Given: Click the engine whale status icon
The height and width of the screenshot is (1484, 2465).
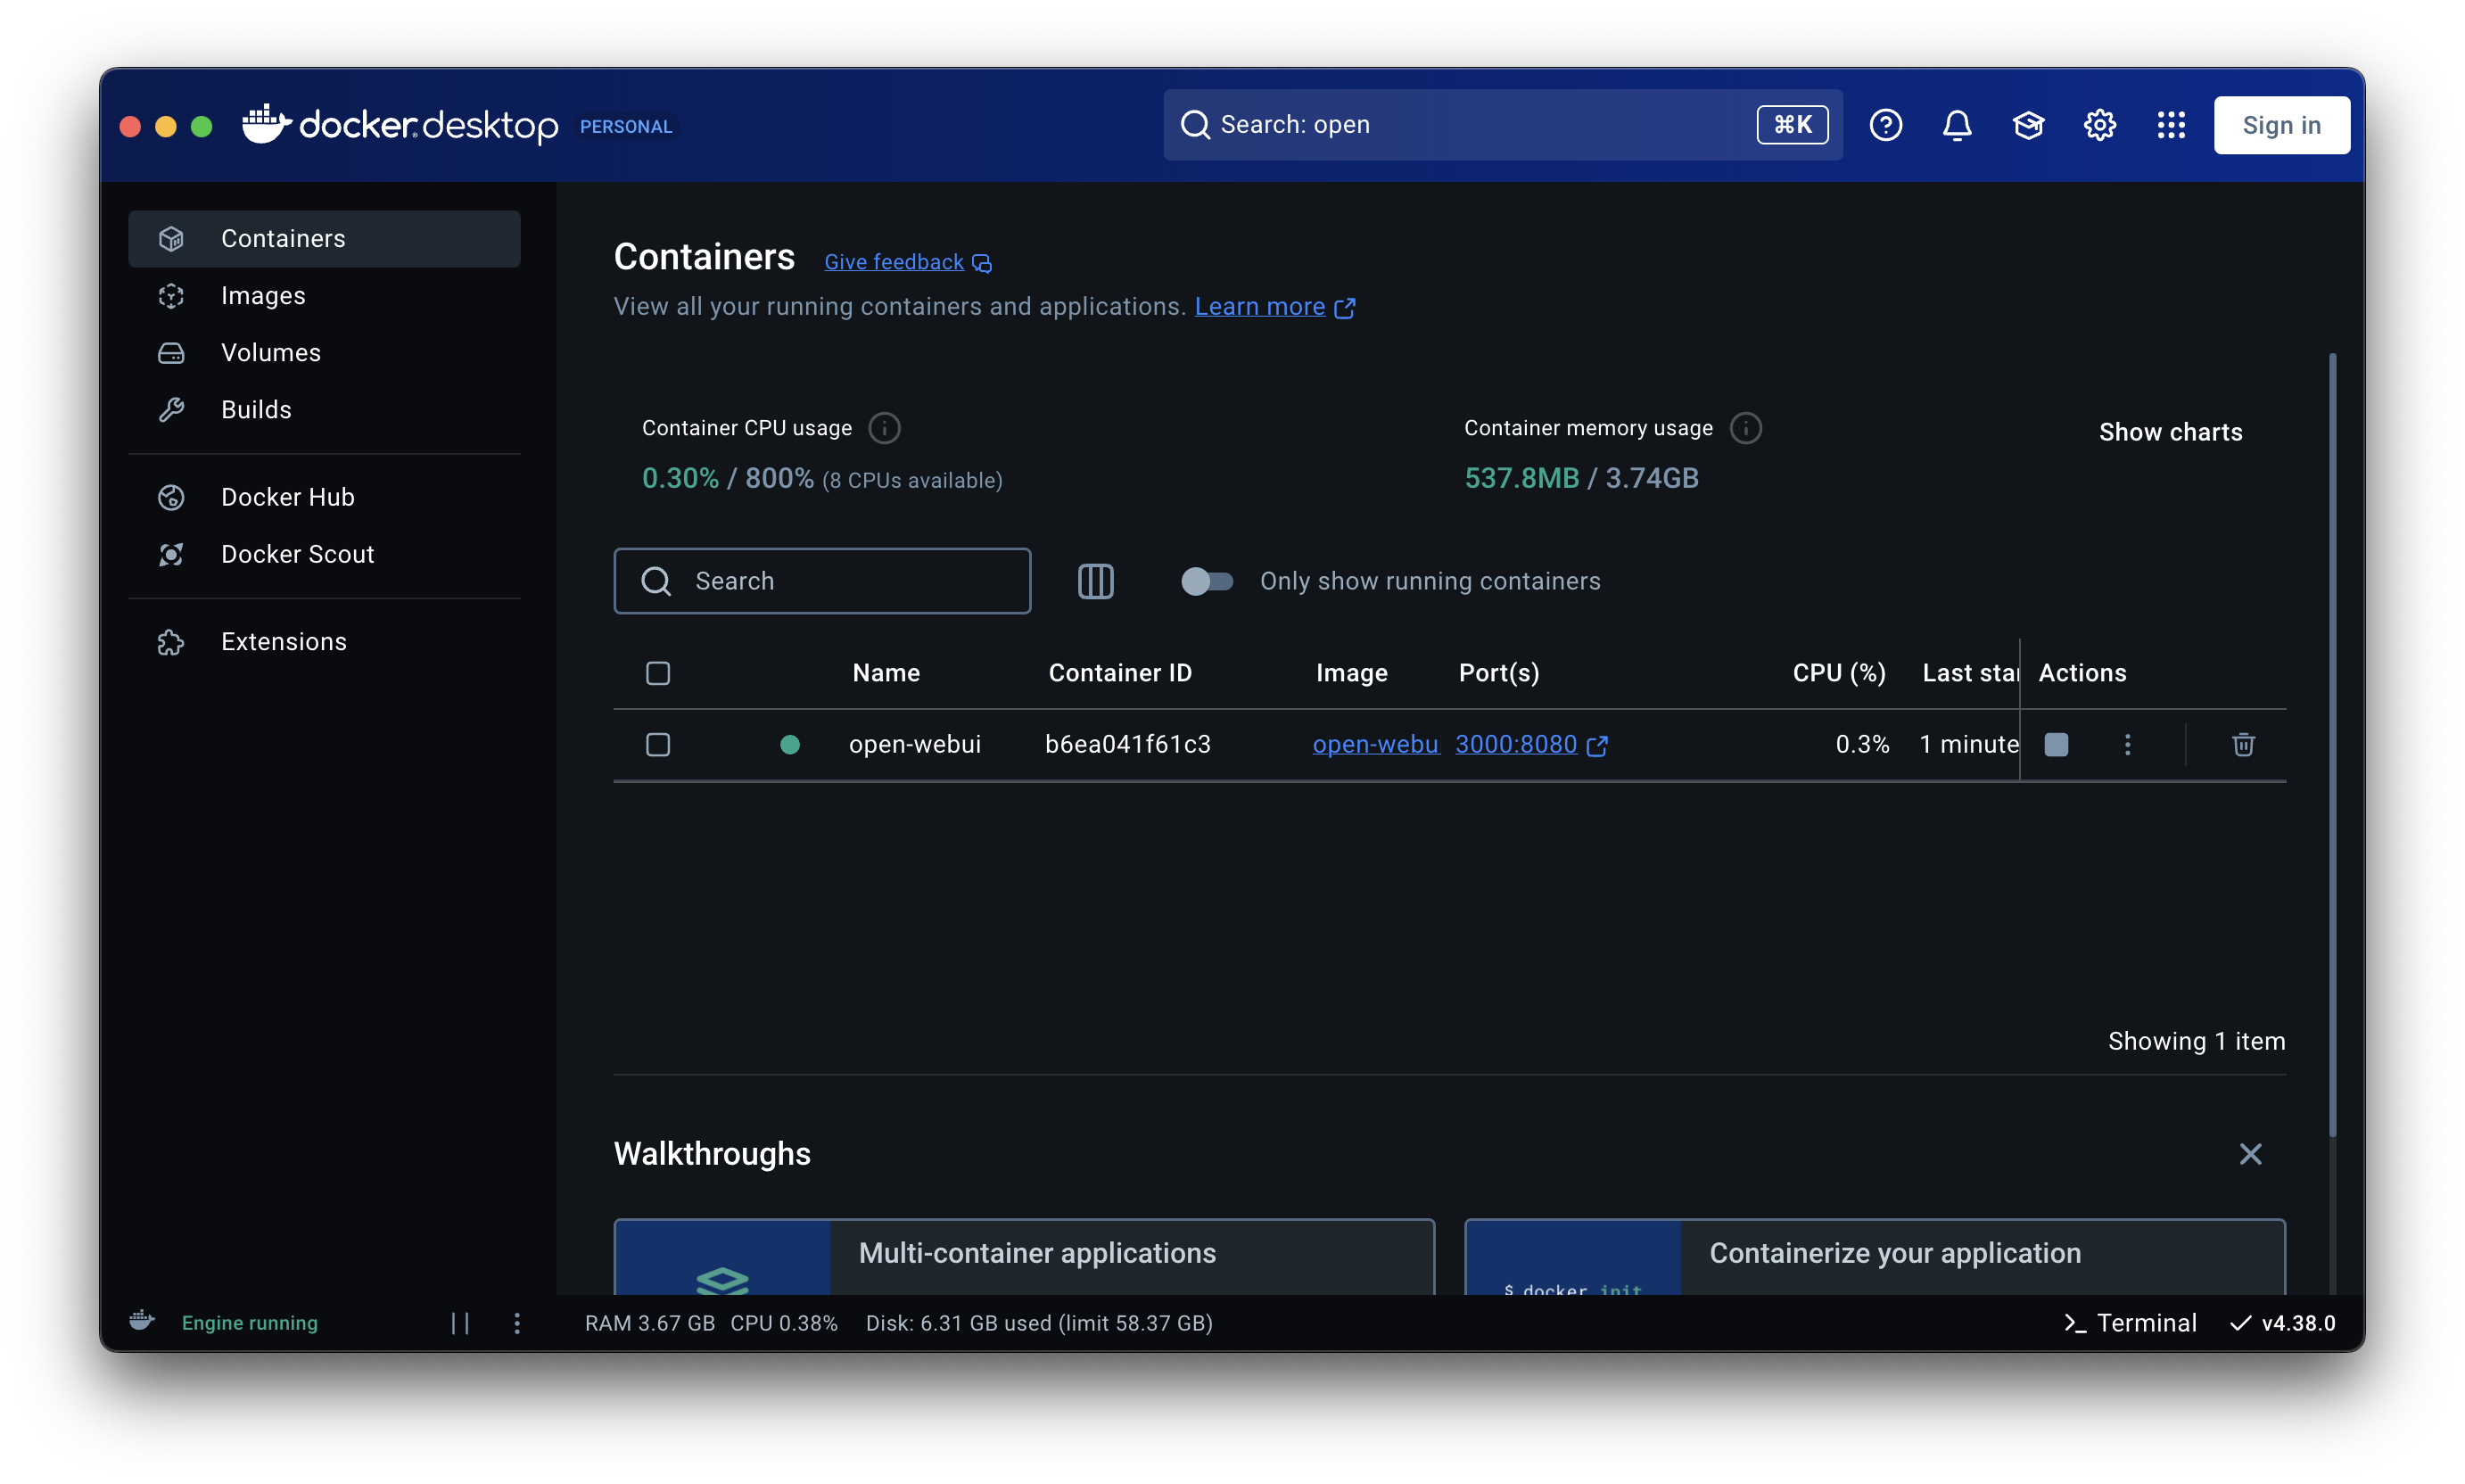Looking at the screenshot, I should click(x=142, y=1321).
